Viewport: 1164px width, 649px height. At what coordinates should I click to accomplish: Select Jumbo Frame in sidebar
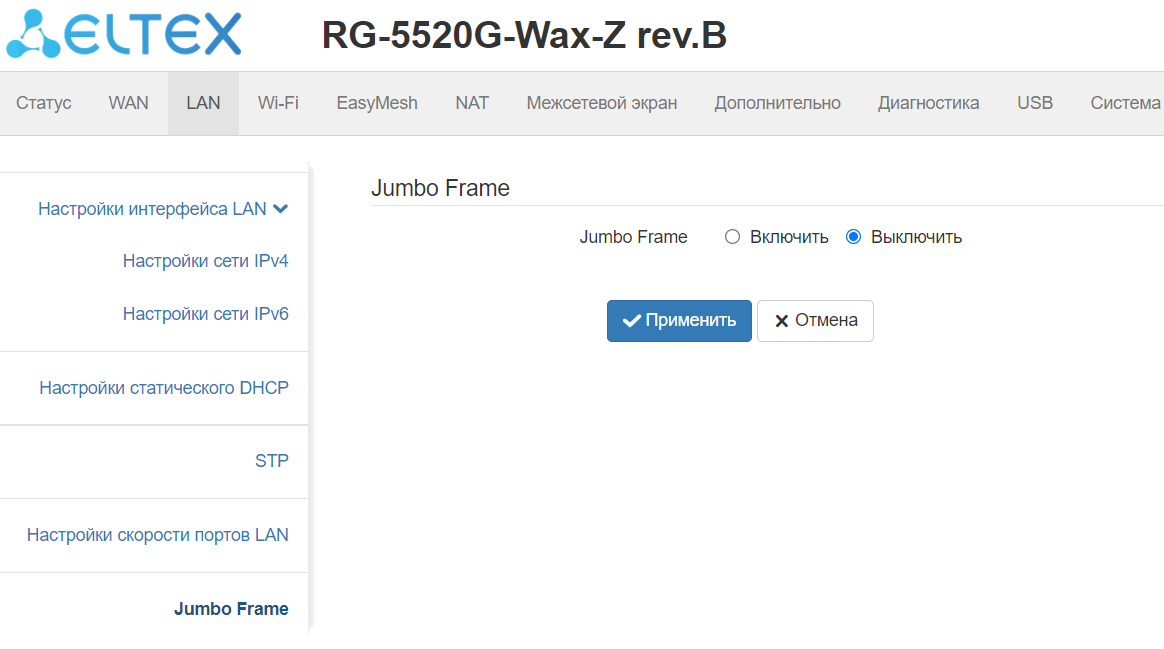231,609
